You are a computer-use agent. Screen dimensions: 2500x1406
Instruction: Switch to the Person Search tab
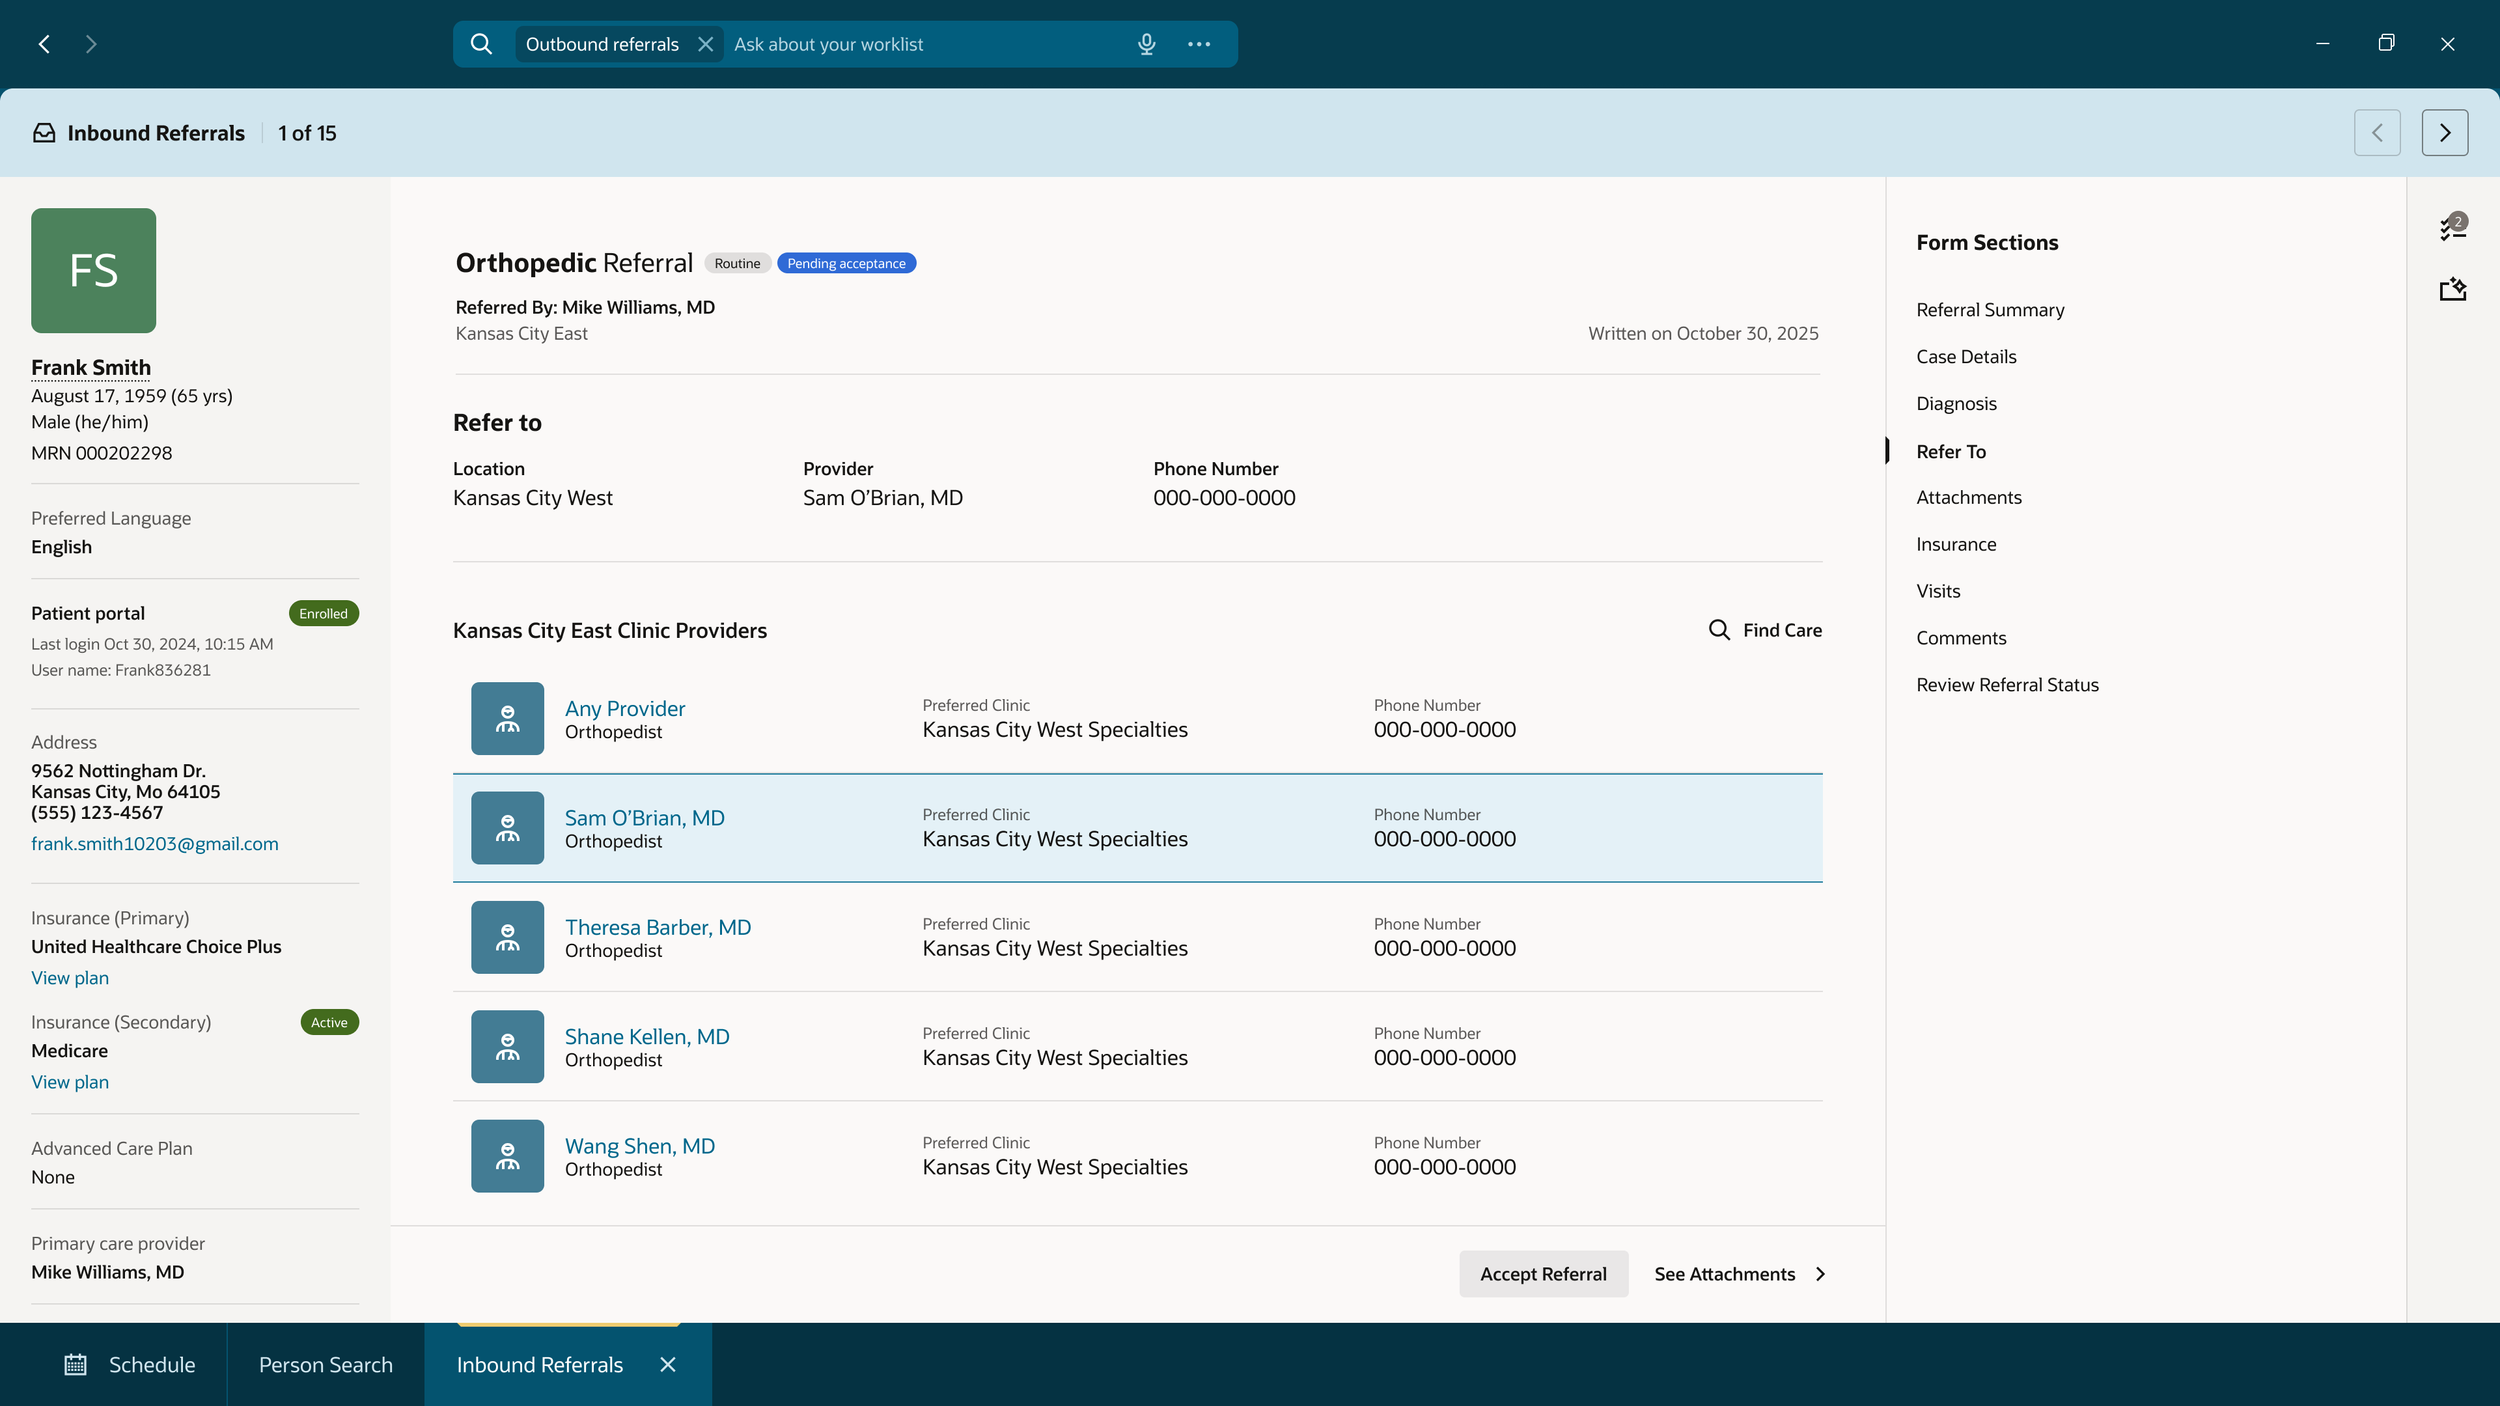325,1364
